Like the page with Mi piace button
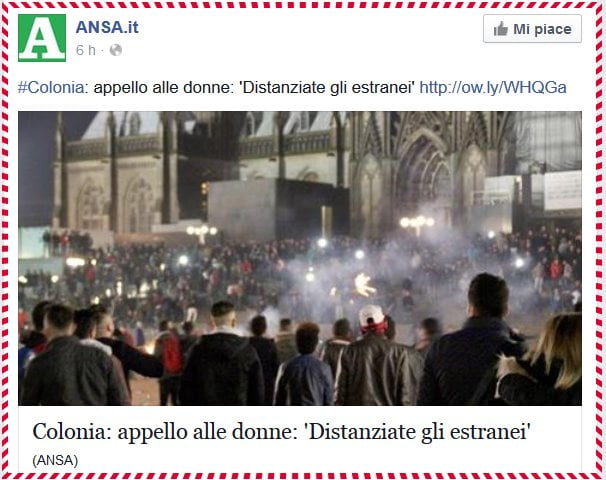The width and height of the screenshot is (606, 480). point(532,29)
